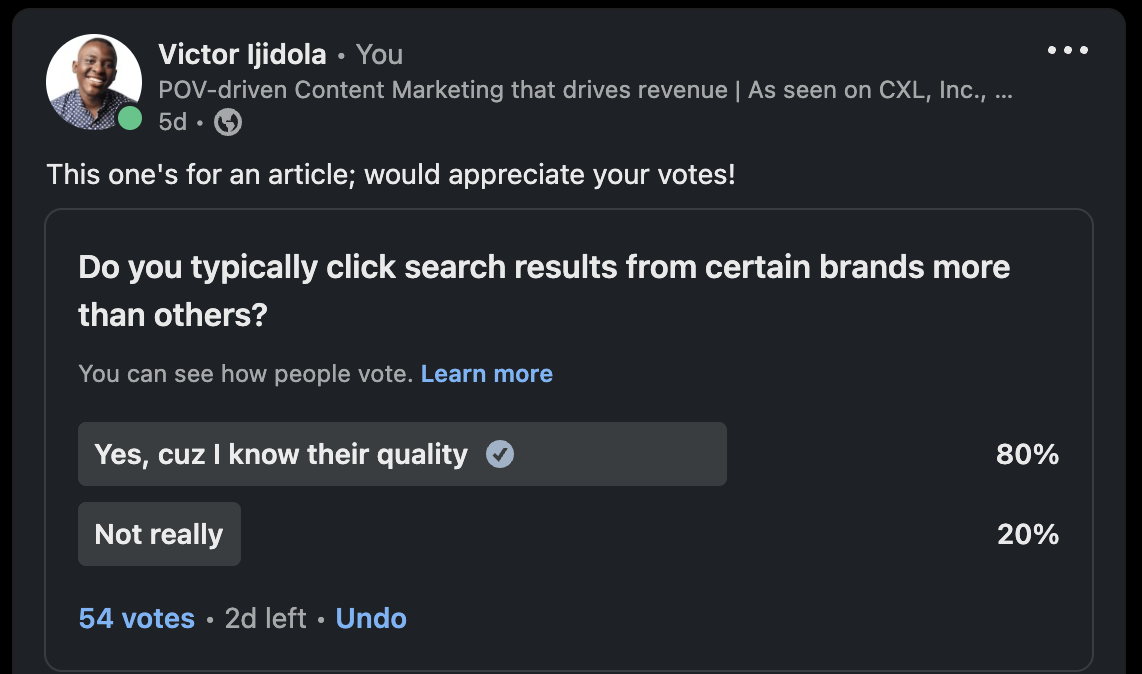Click the post caption asking for votes

click(391, 174)
